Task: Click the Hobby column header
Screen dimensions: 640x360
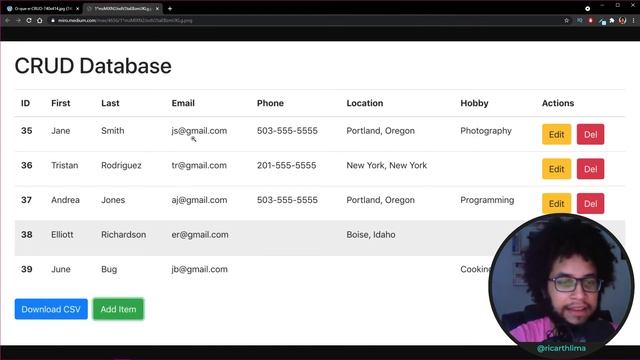Action: (x=474, y=103)
